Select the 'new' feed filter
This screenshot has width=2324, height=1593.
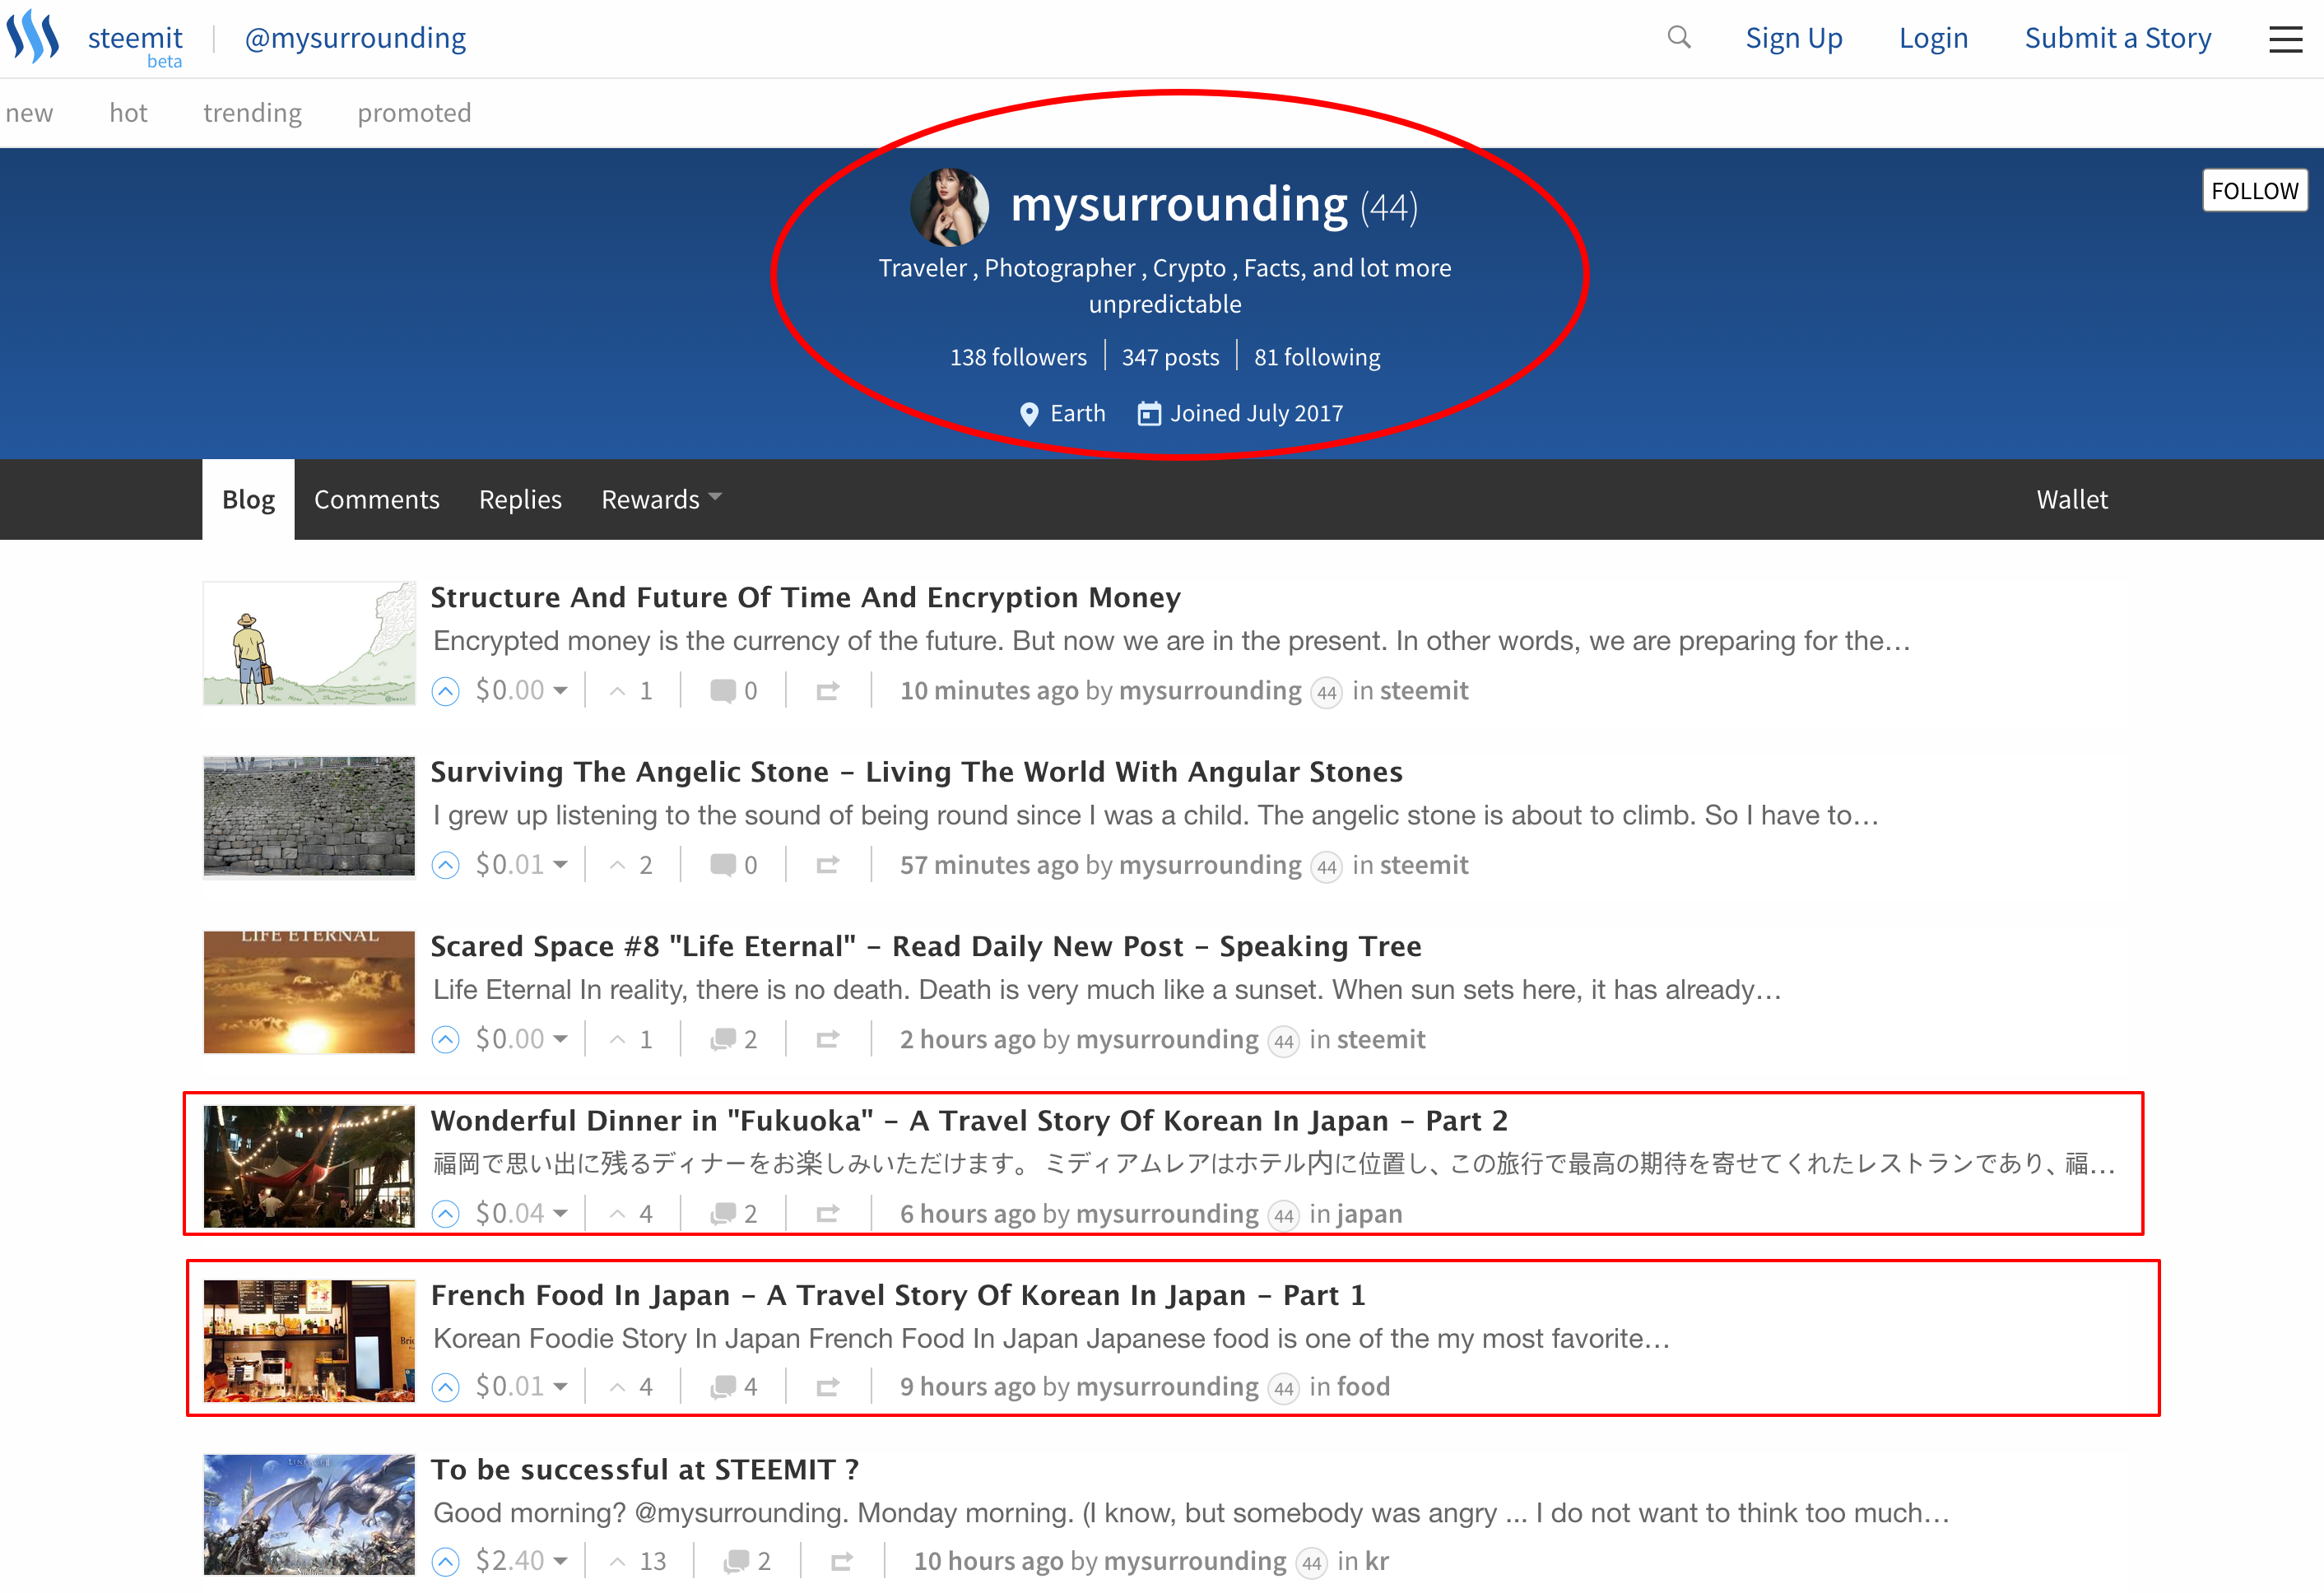click(29, 113)
